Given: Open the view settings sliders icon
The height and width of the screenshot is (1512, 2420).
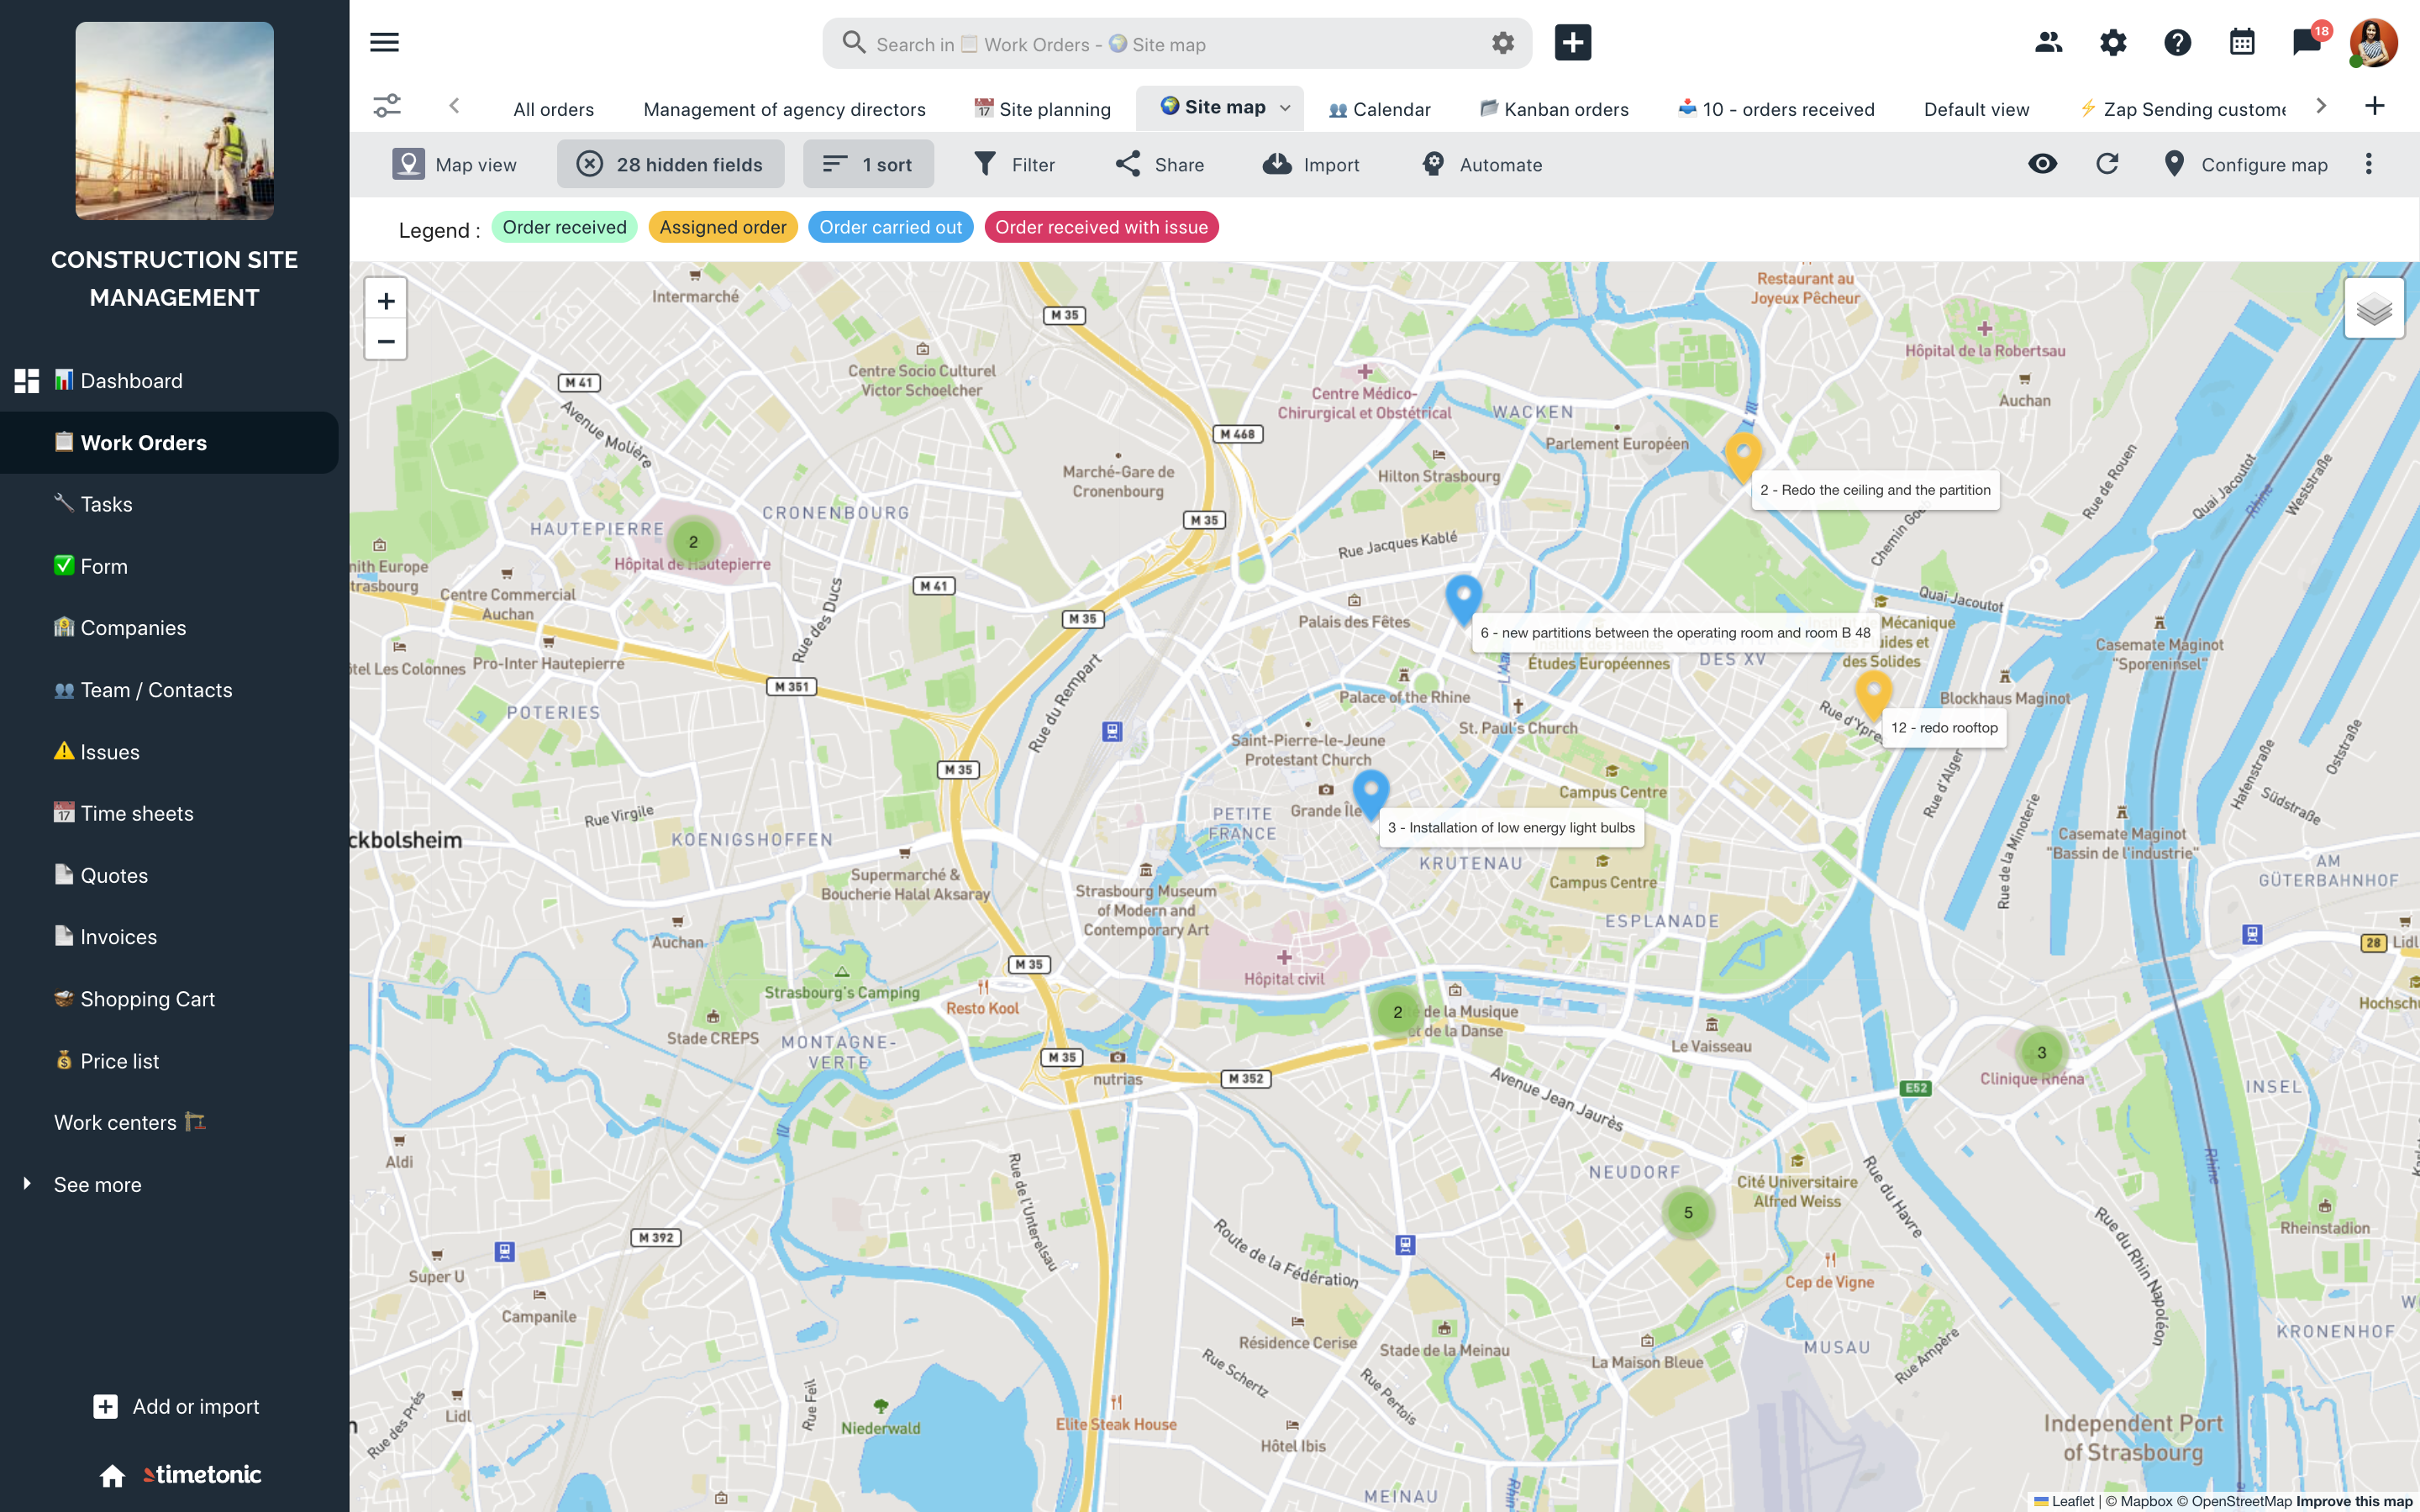Looking at the screenshot, I should (387, 106).
